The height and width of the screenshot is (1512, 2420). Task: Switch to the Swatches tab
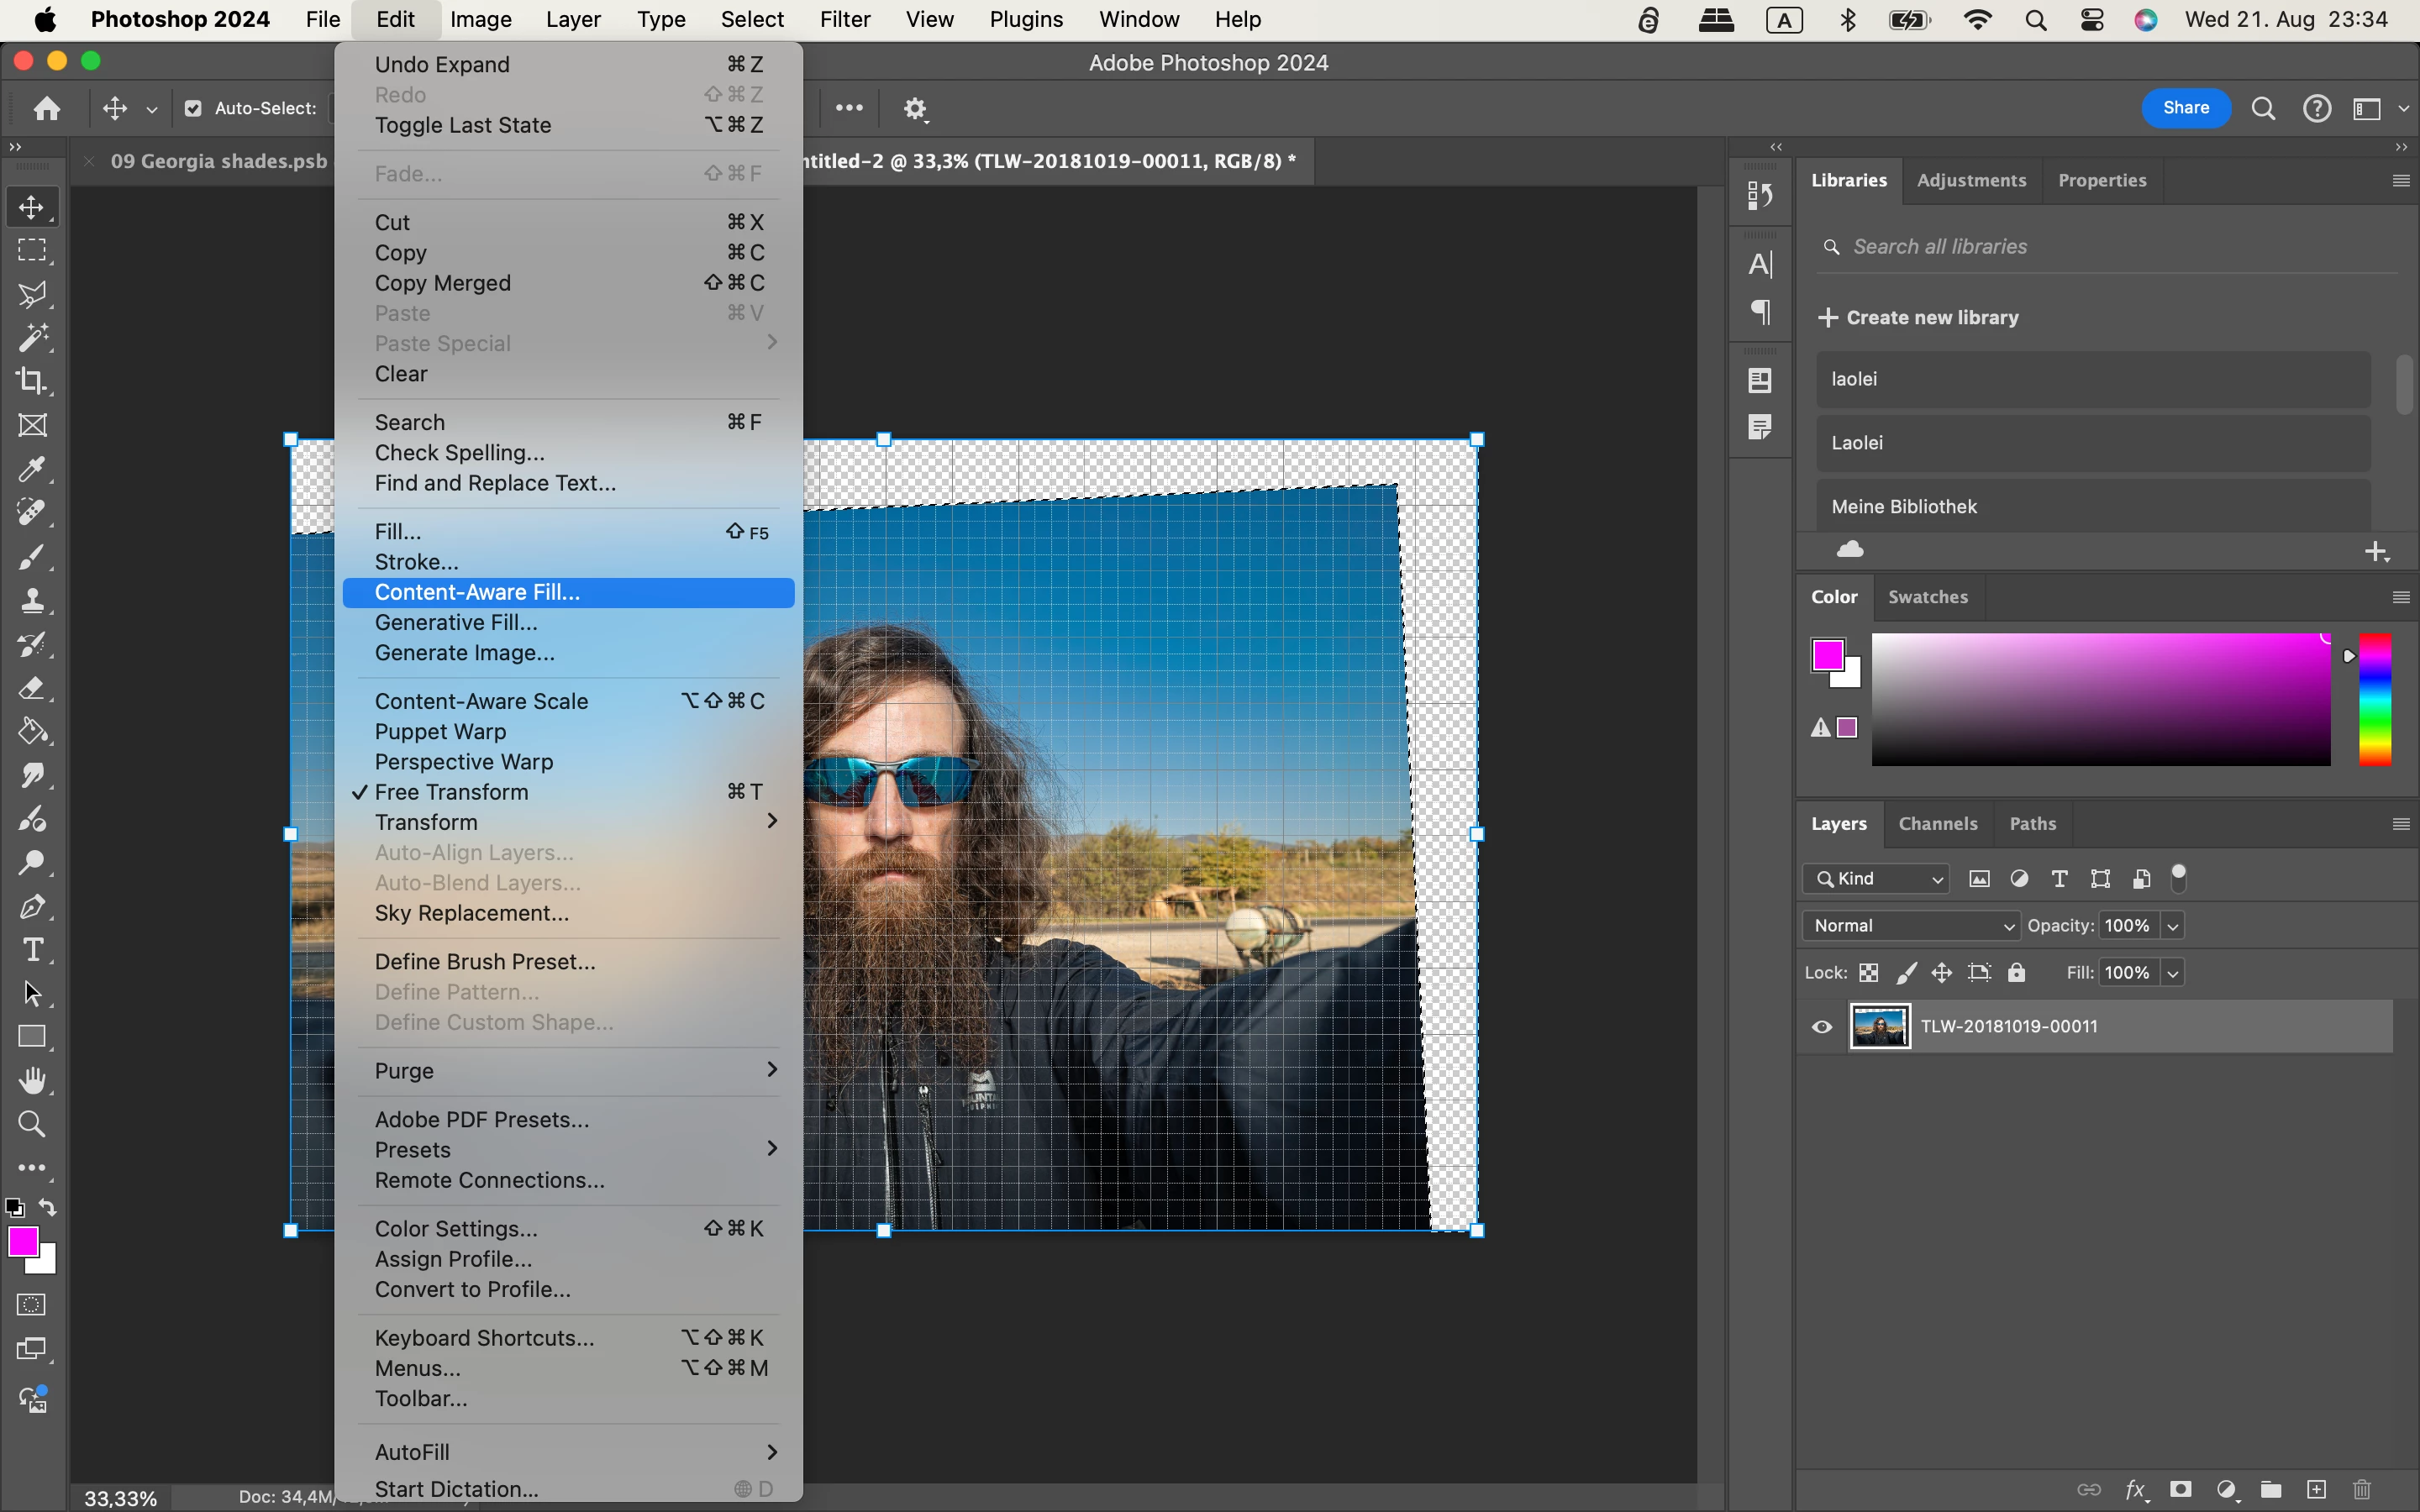click(x=1927, y=597)
